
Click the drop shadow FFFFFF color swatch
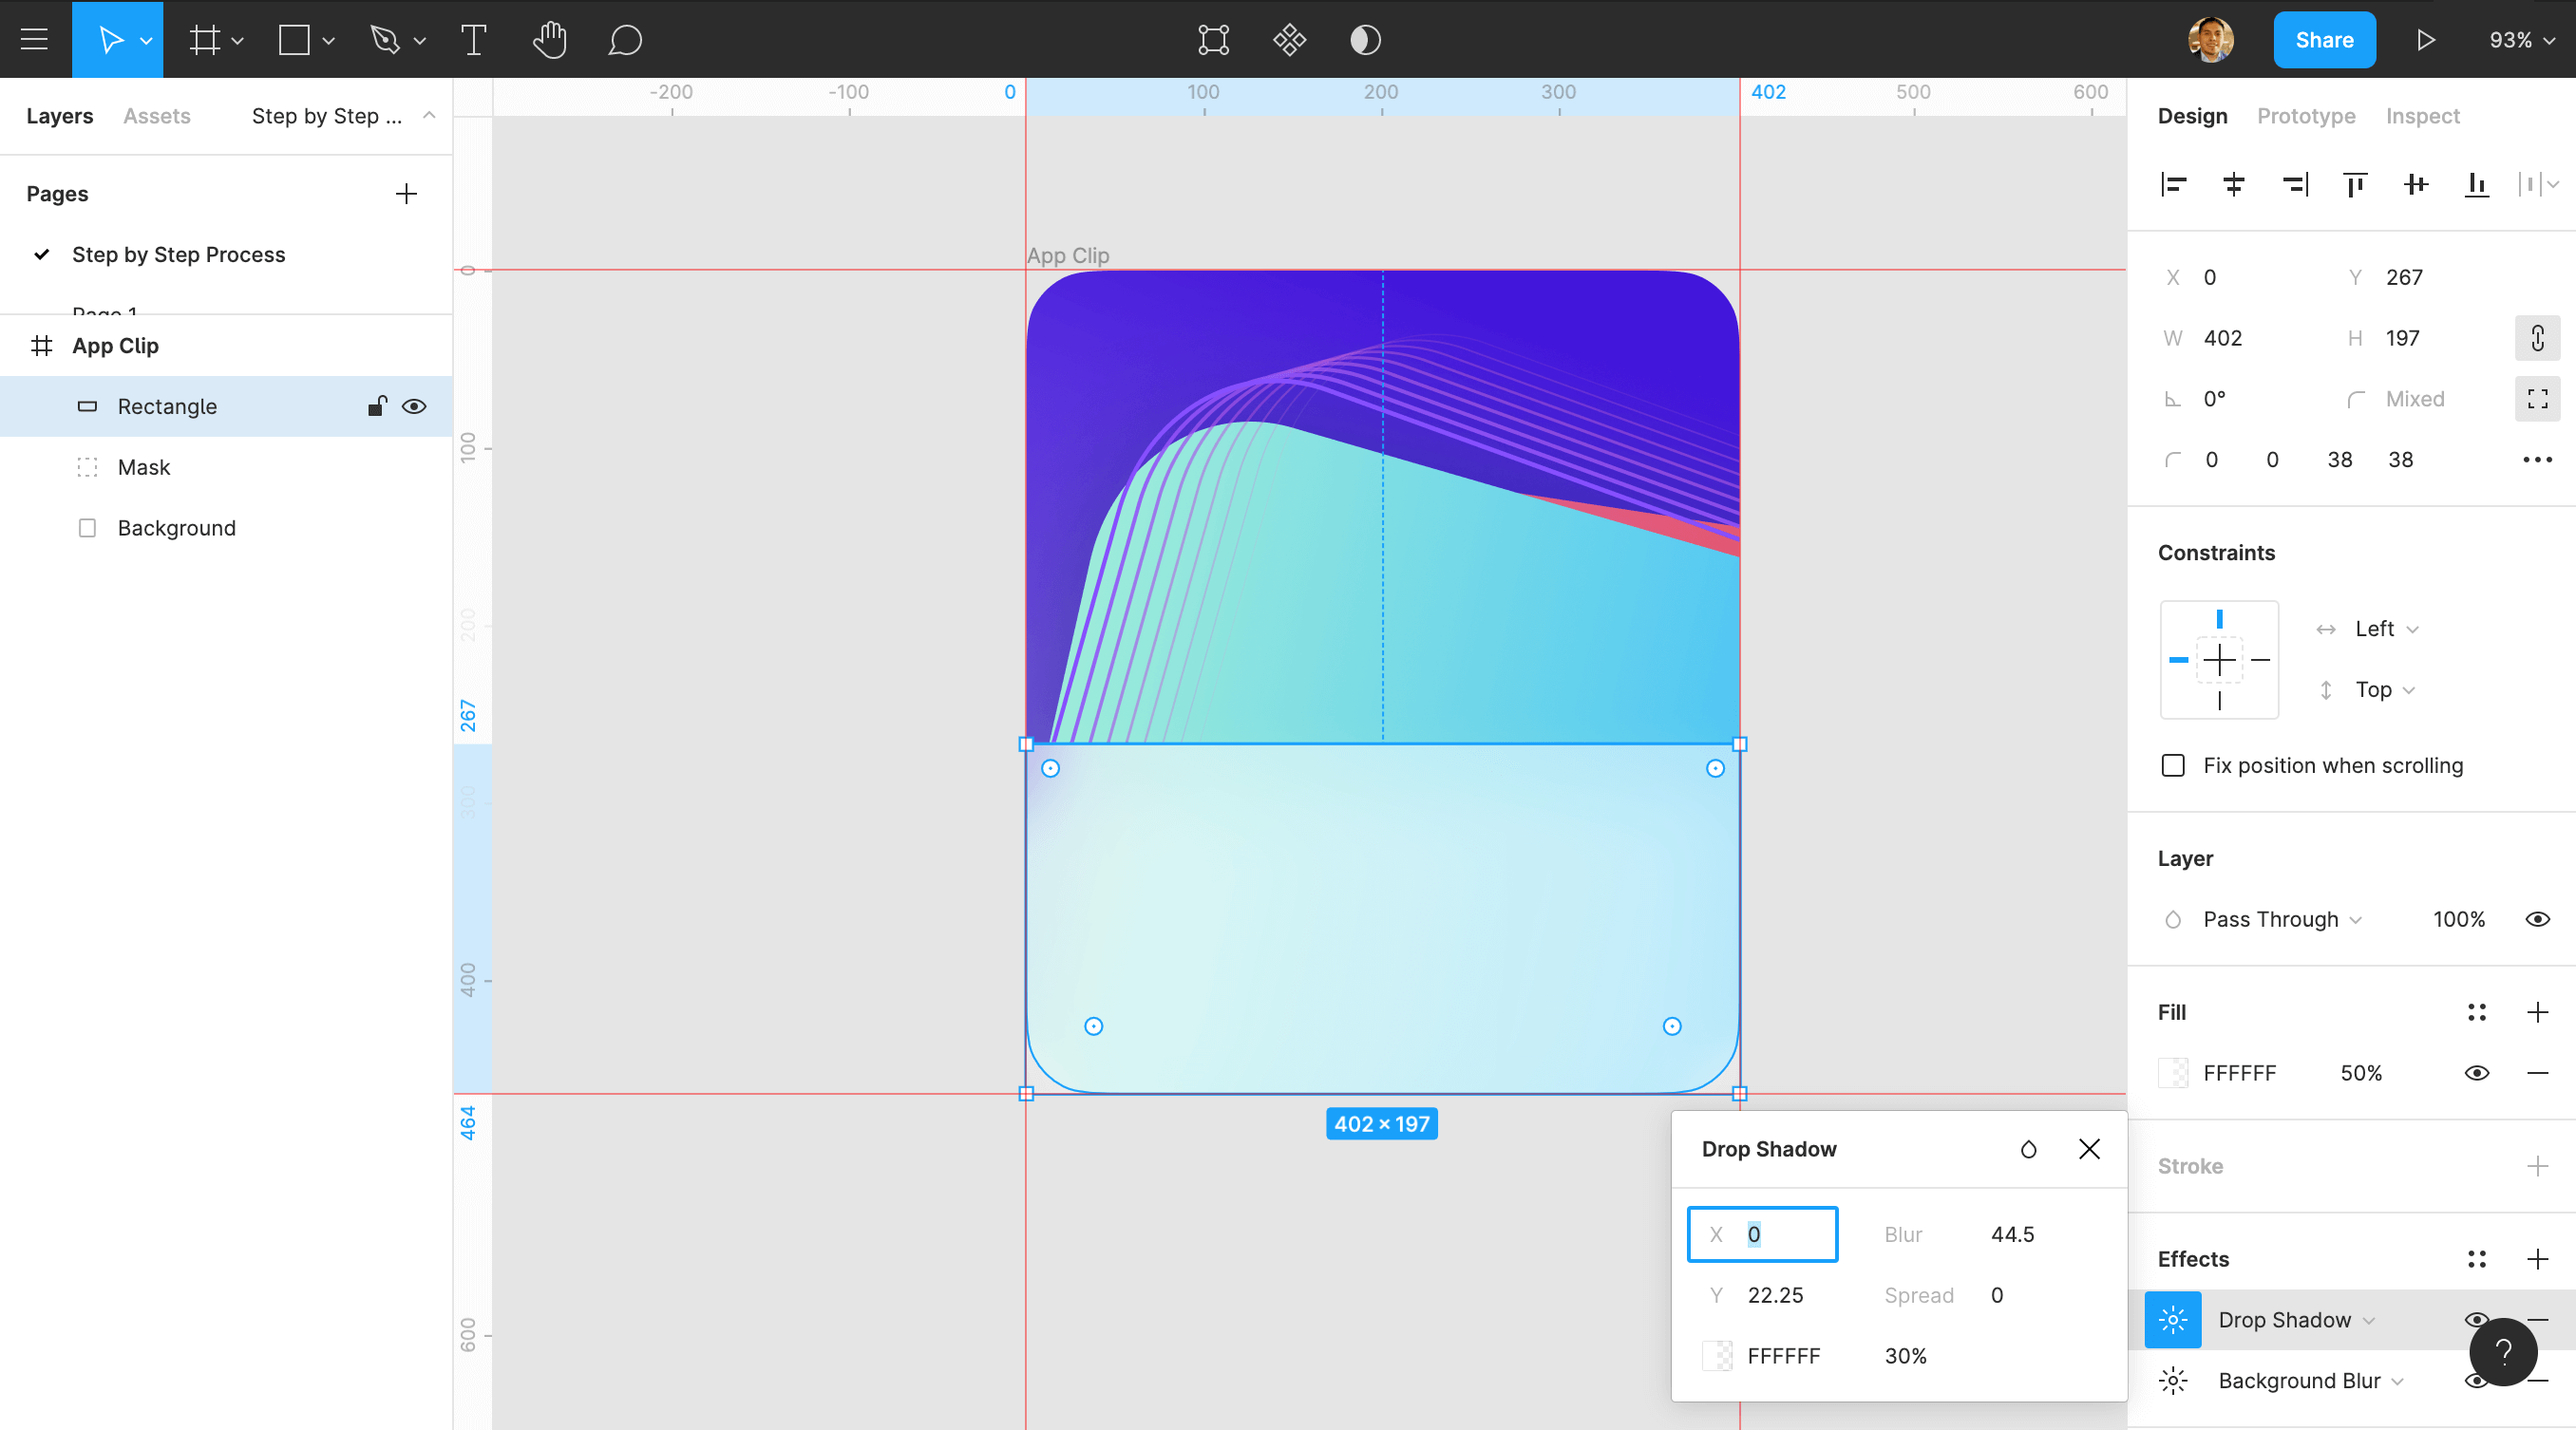[x=1717, y=1356]
